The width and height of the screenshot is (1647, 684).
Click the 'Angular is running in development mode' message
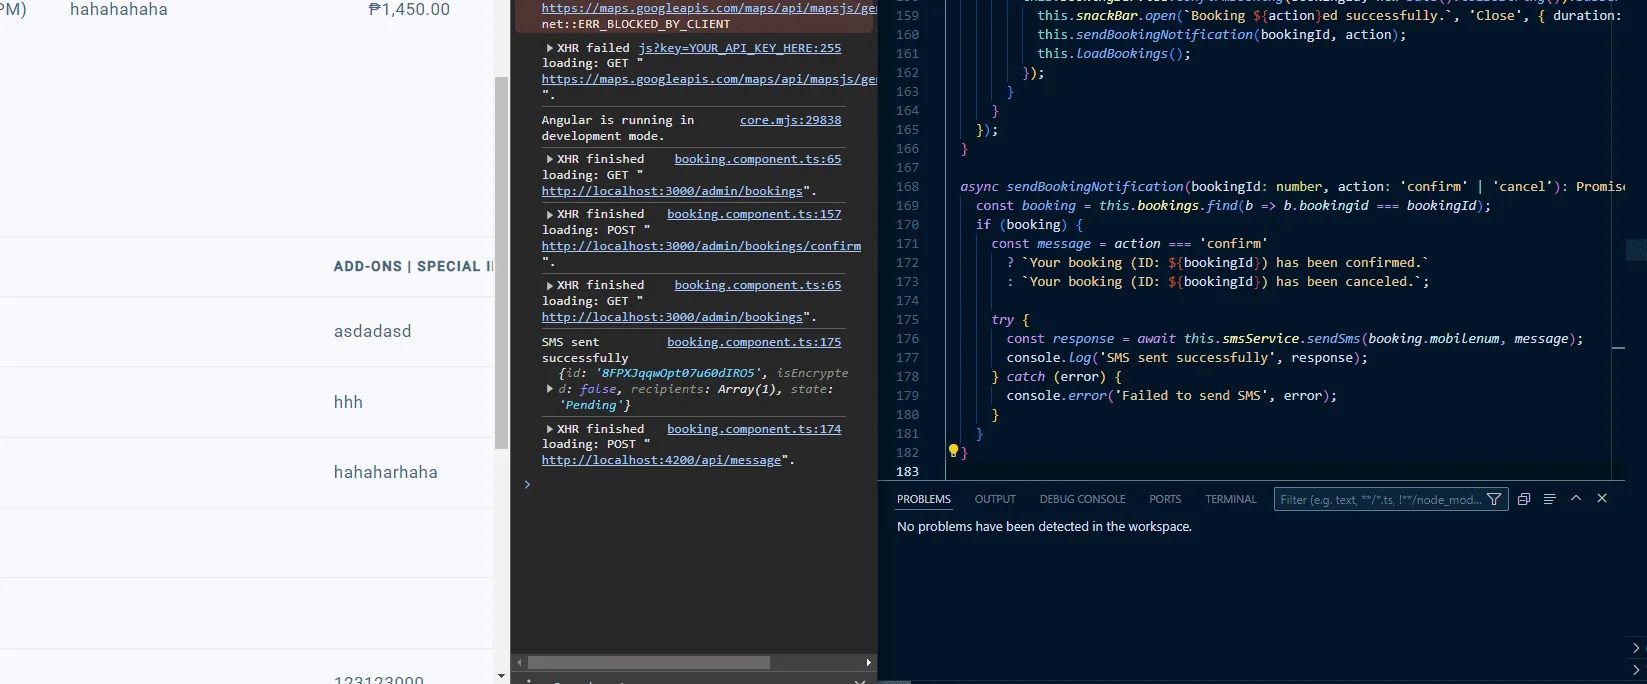tap(617, 128)
